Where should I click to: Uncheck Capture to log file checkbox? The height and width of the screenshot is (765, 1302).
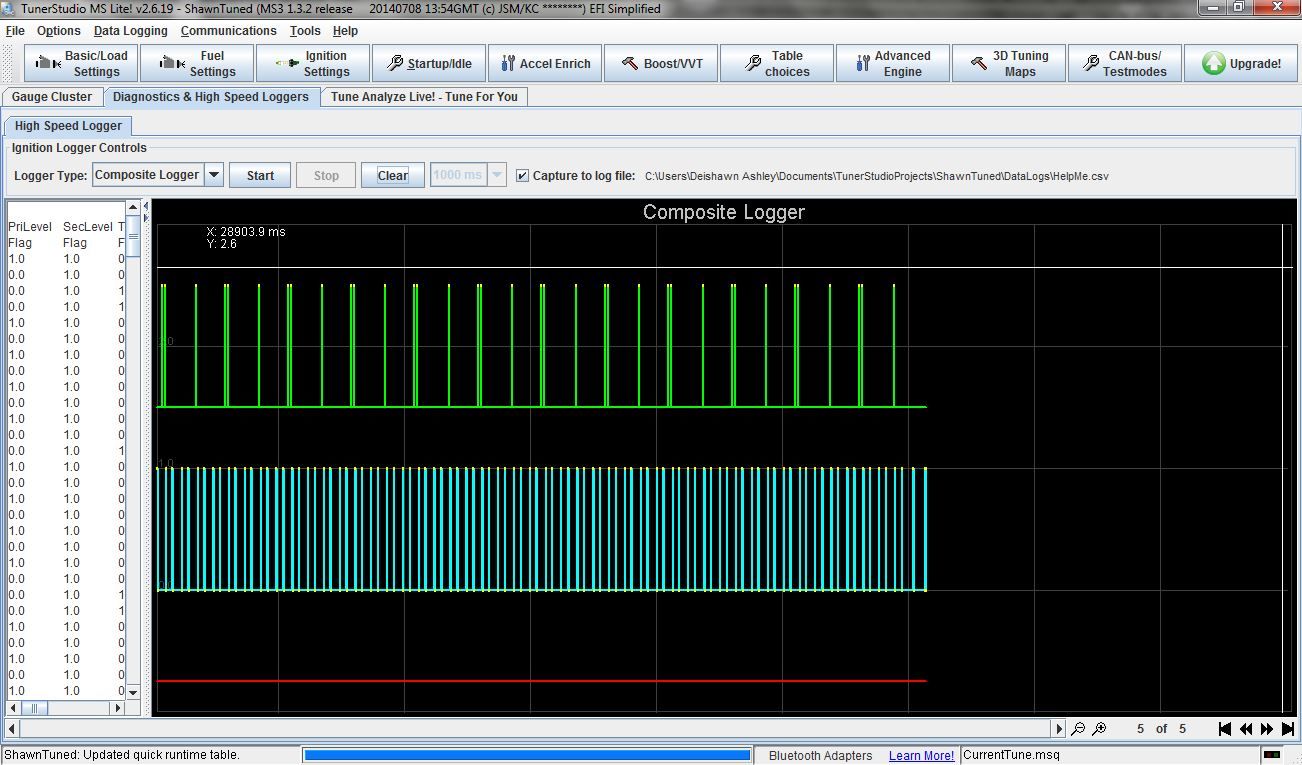coord(522,175)
